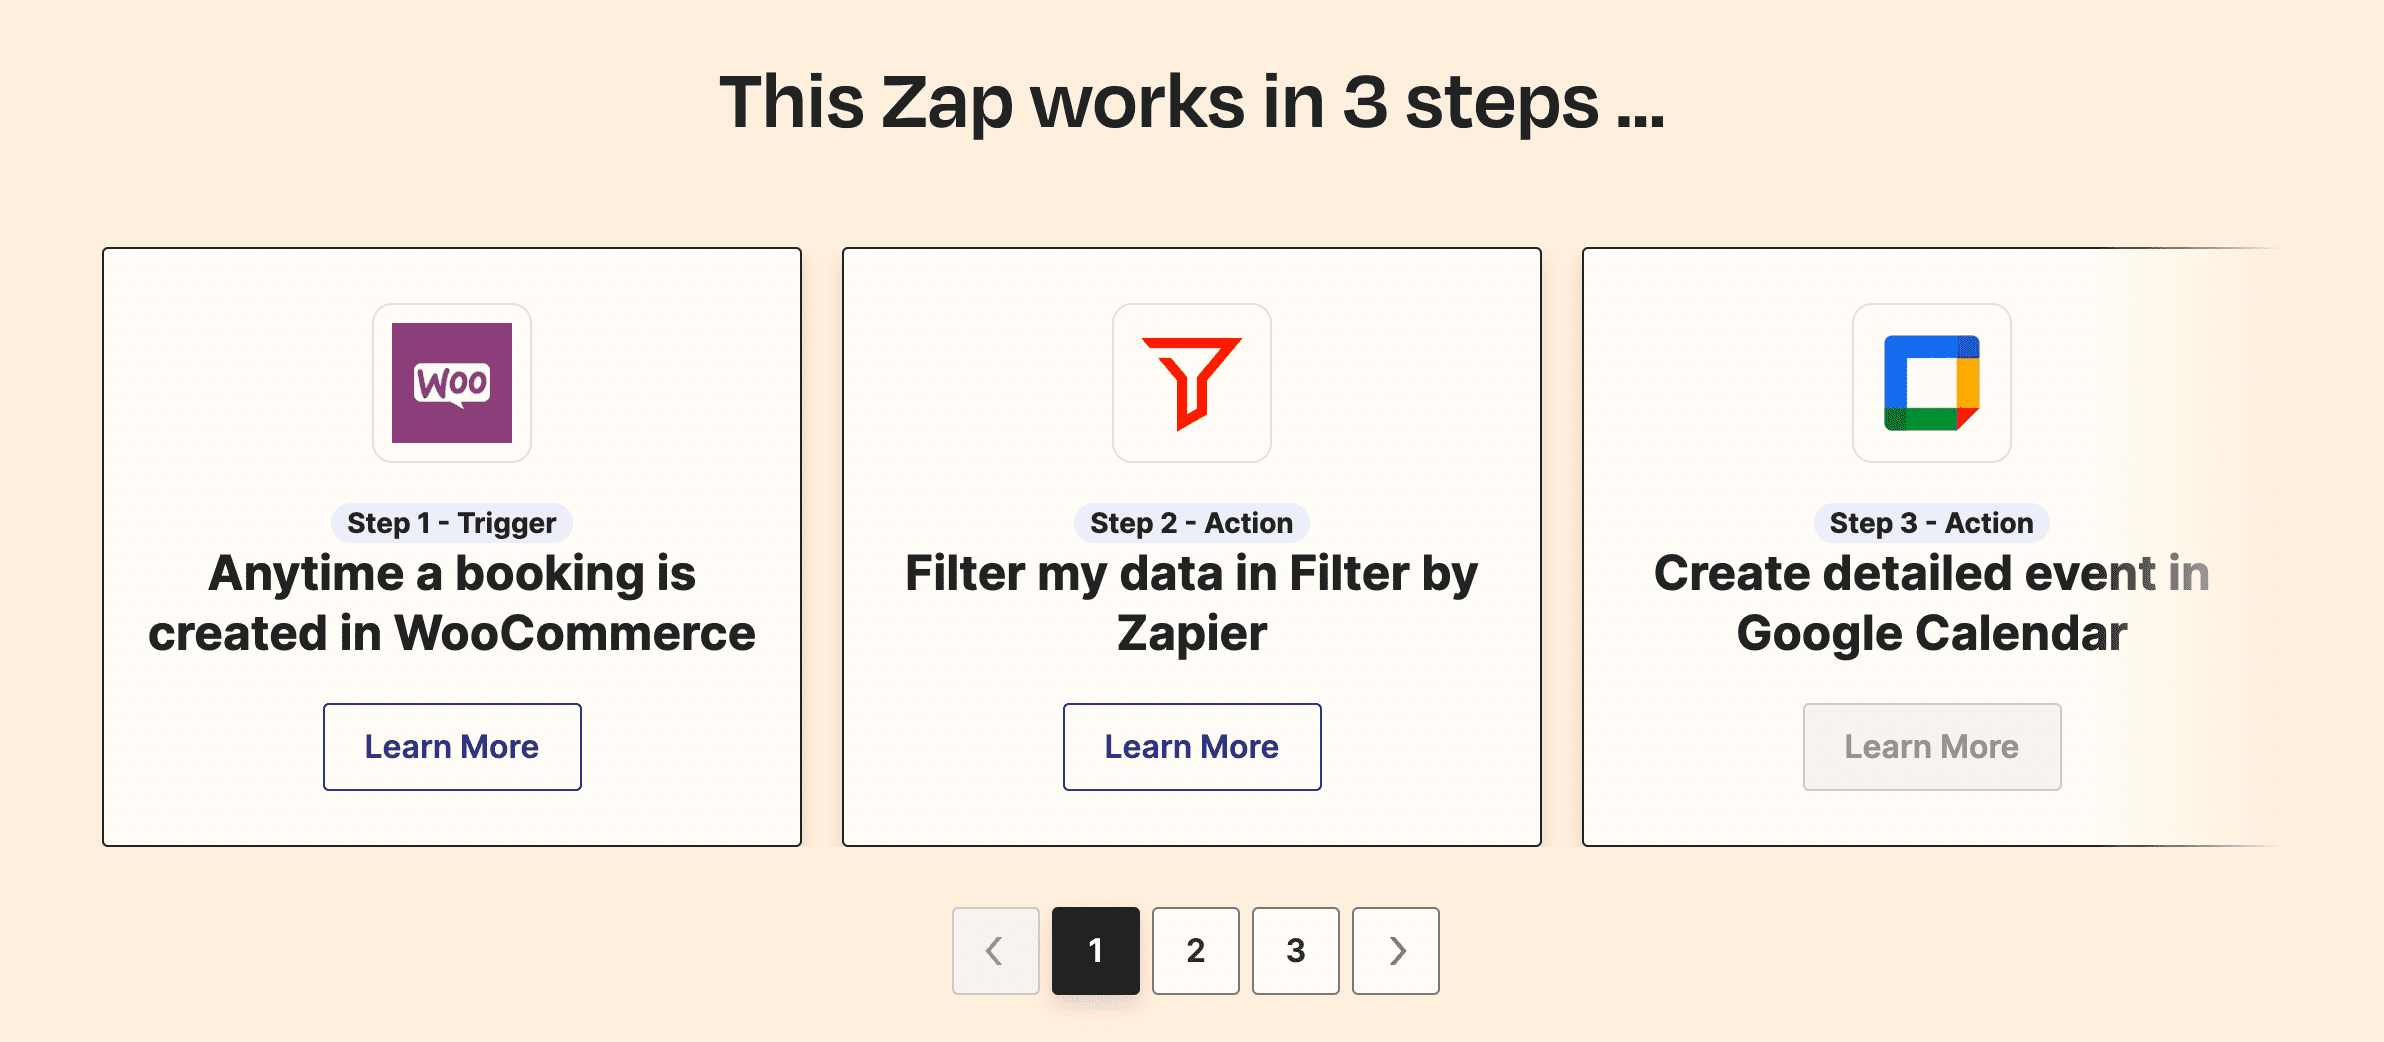Select the Step 2 Filter card
Image resolution: width=2384 pixels, height=1042 pixels.
pos(1192,547)
